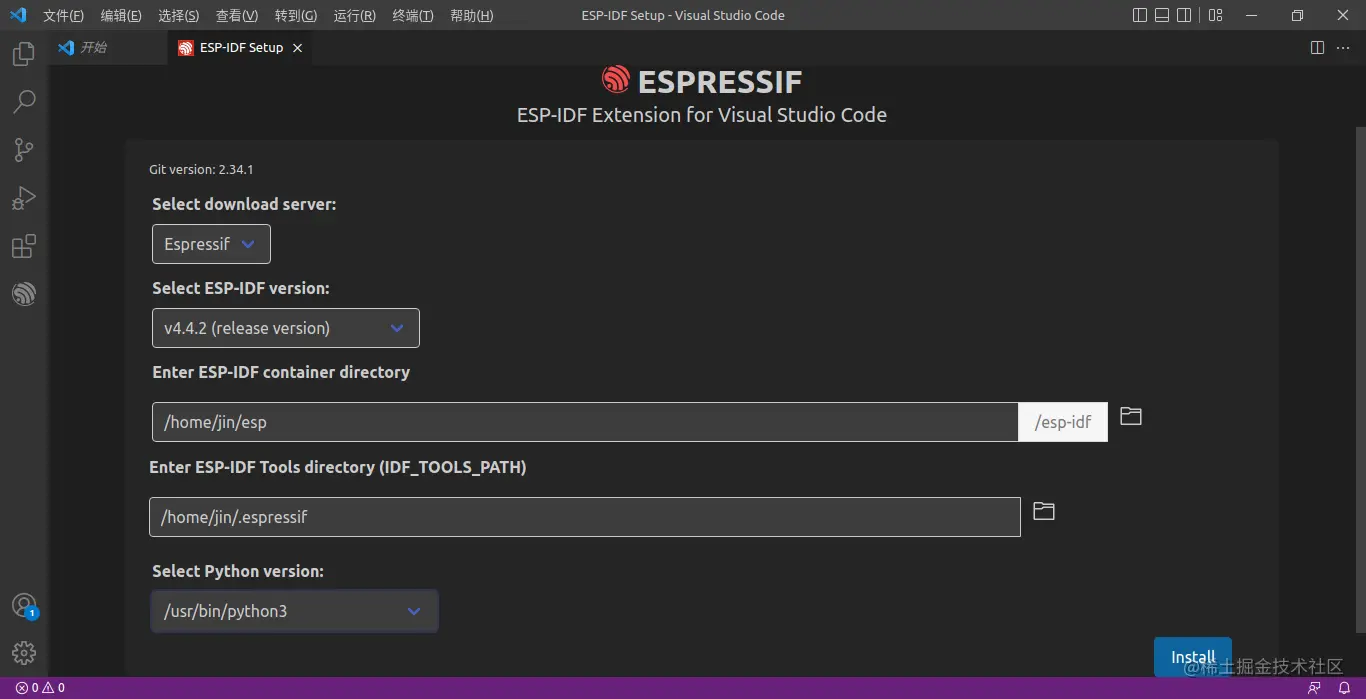Open the 编辑(E) menu
The image size is (1366, 699).
pyautogui.click(x=121, y=16)
